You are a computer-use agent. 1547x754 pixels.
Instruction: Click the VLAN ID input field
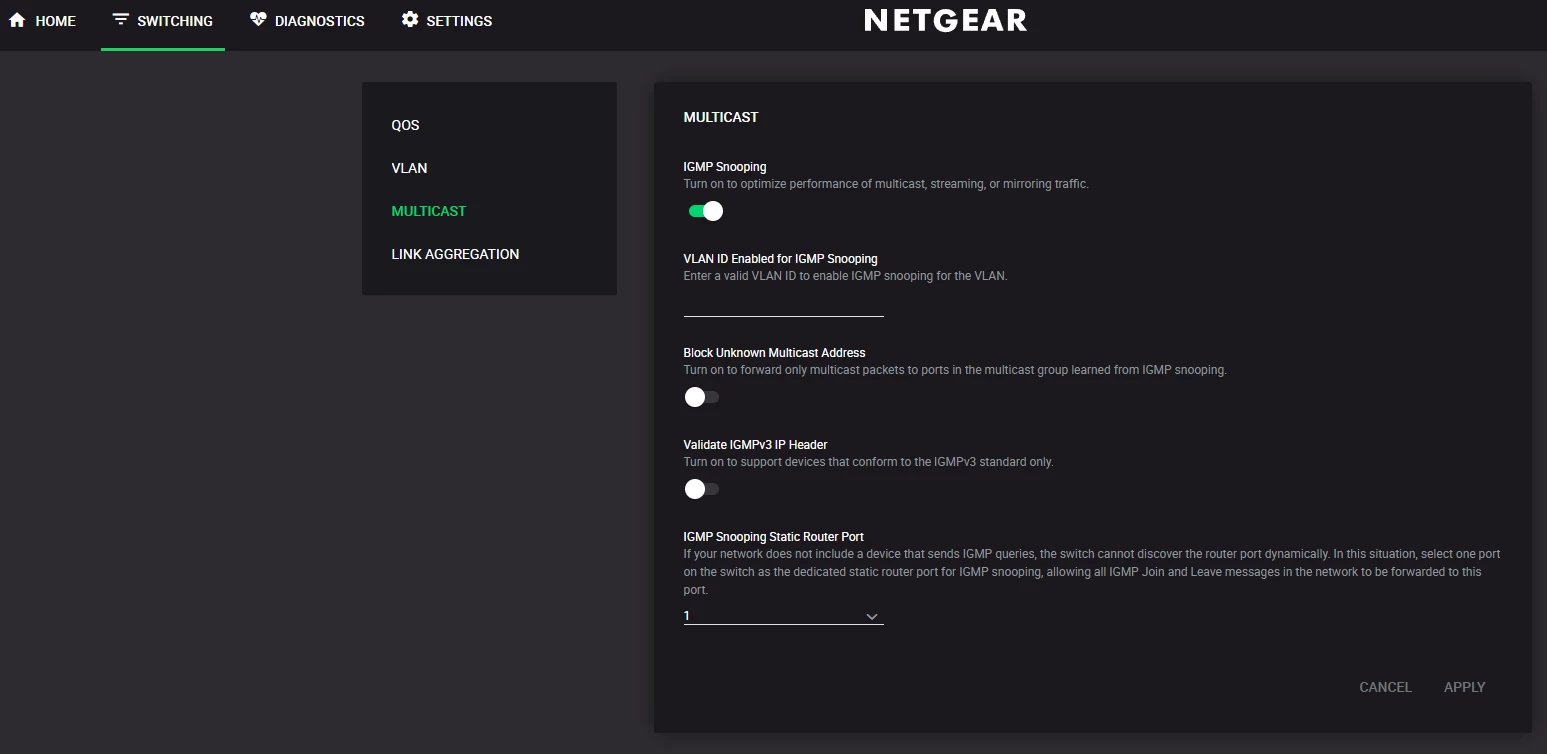click(x=783, y=305)
